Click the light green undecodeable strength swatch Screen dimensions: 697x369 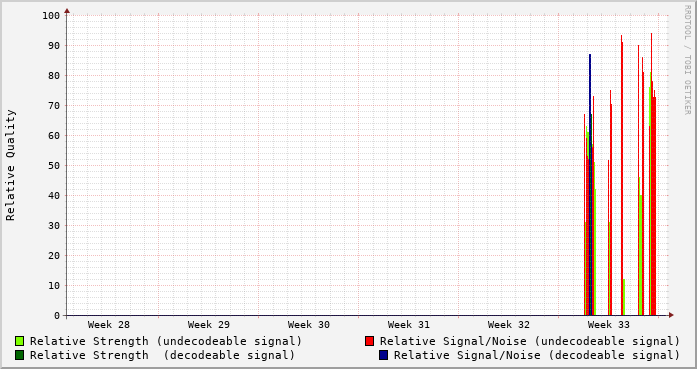(19, 341)
